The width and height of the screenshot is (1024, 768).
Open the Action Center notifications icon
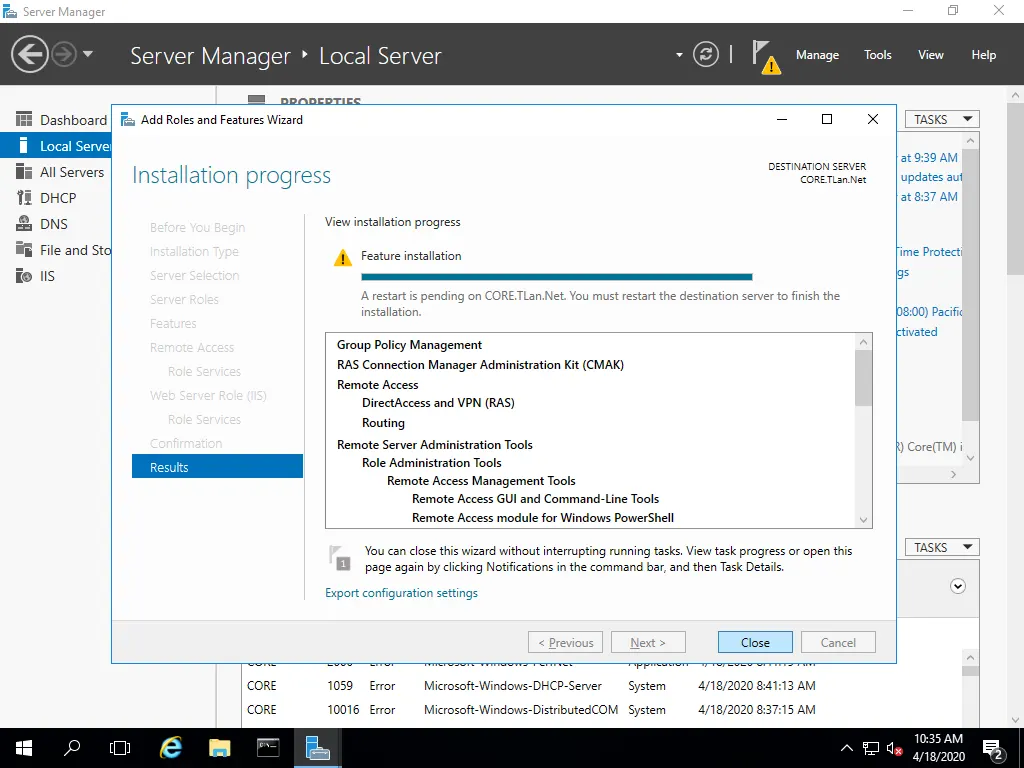click(992, 748)
